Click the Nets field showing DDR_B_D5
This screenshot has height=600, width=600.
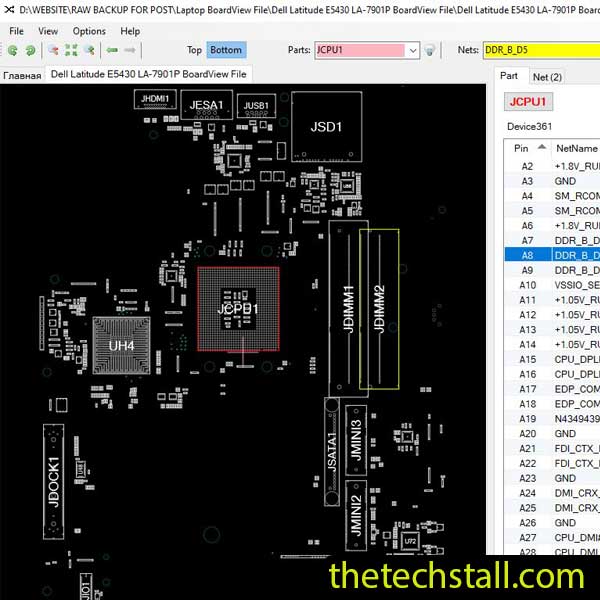click(541, 50)
